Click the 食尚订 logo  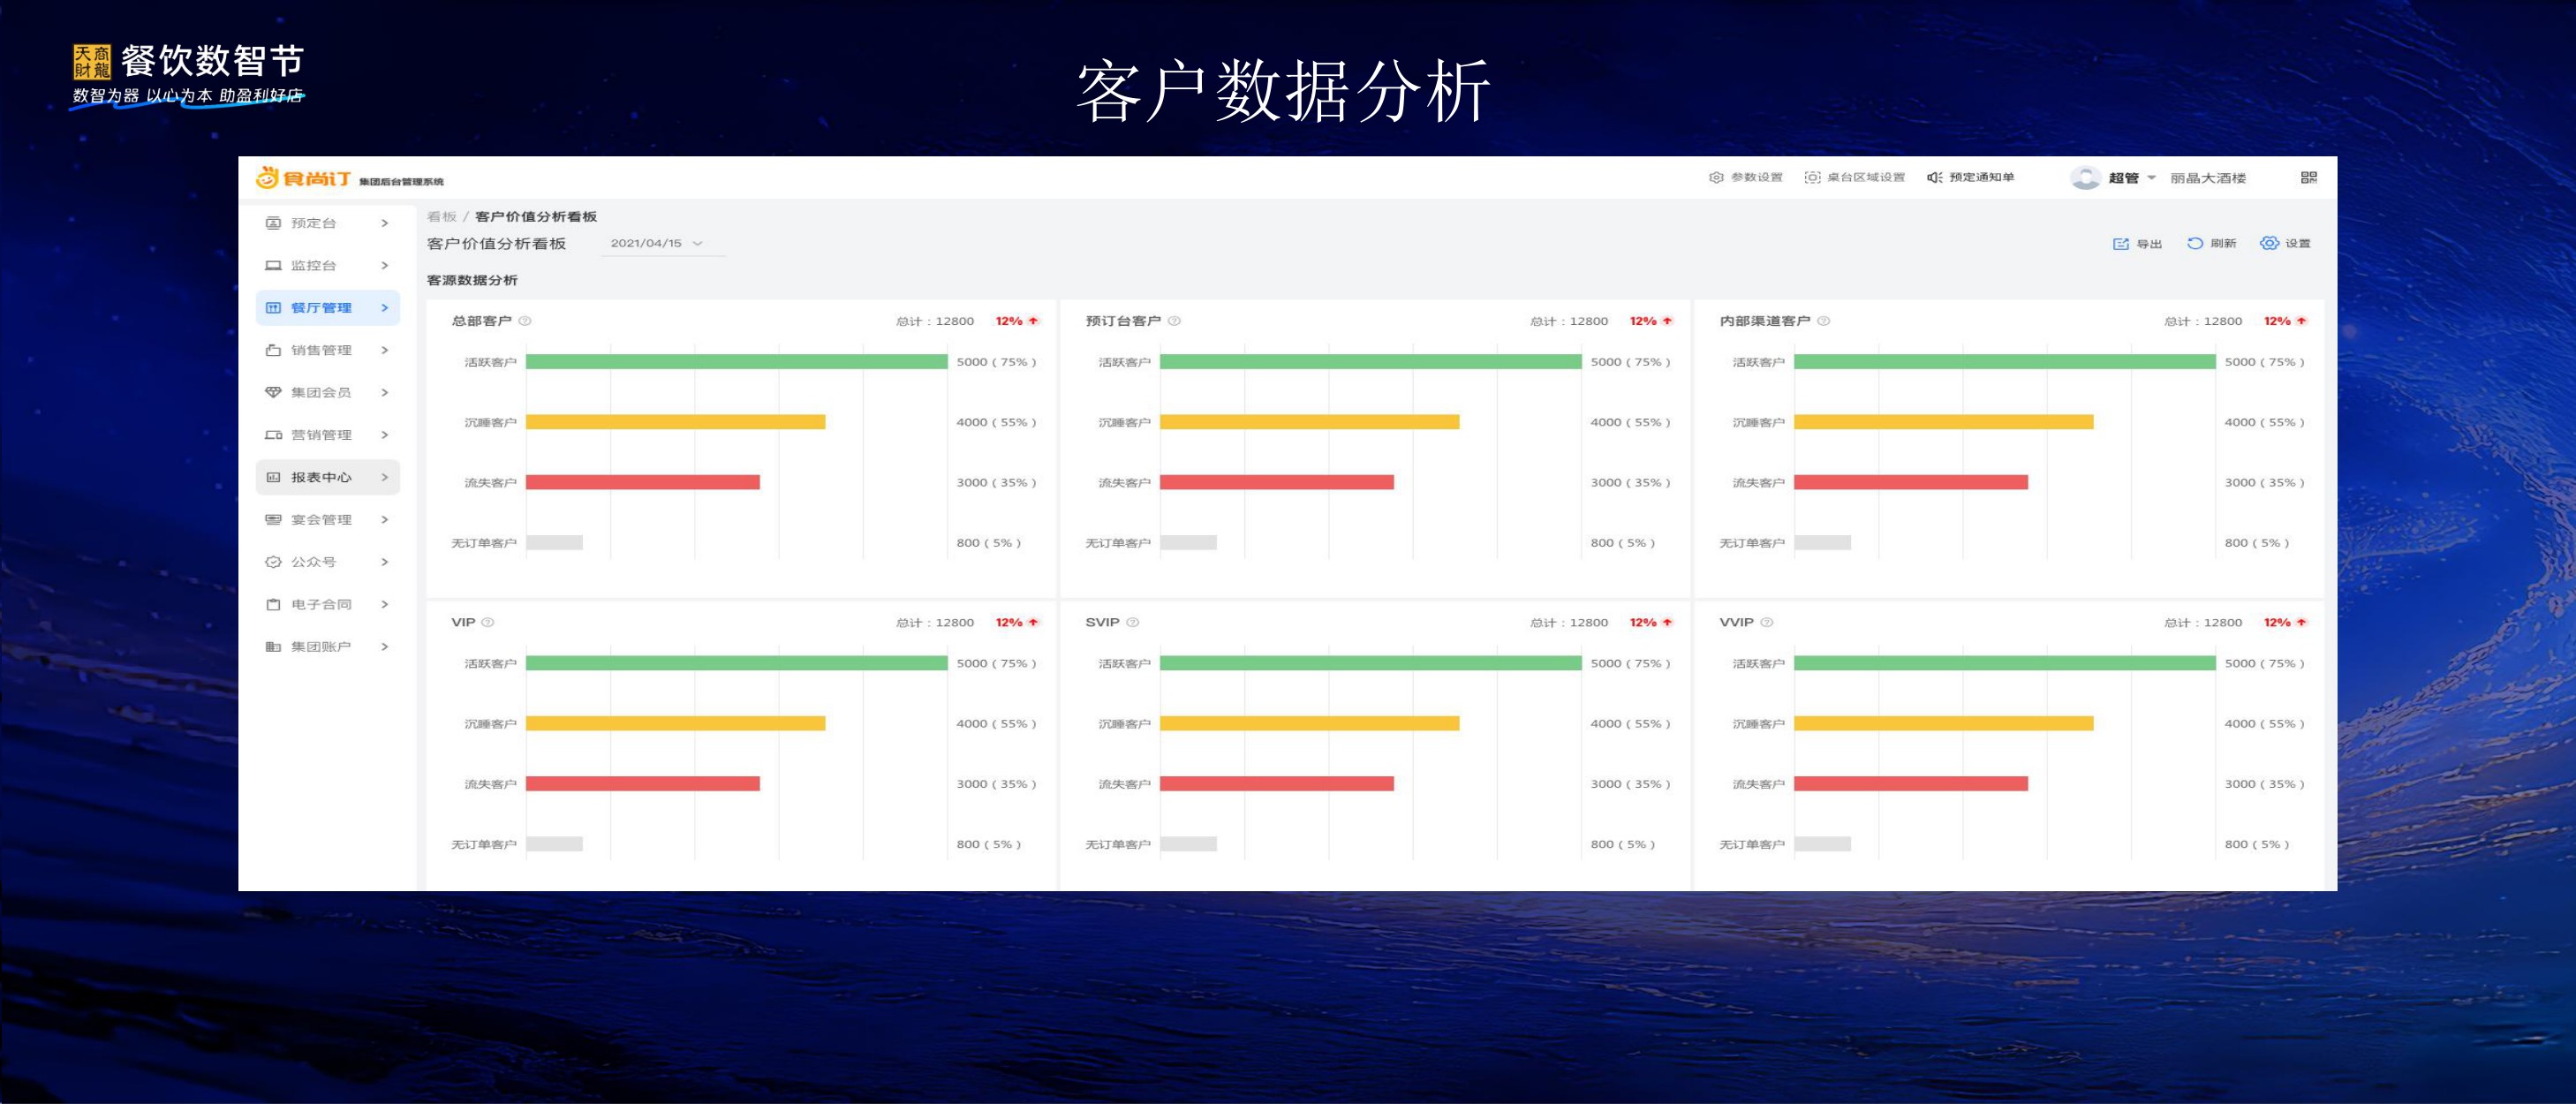(x=303, y=178)
